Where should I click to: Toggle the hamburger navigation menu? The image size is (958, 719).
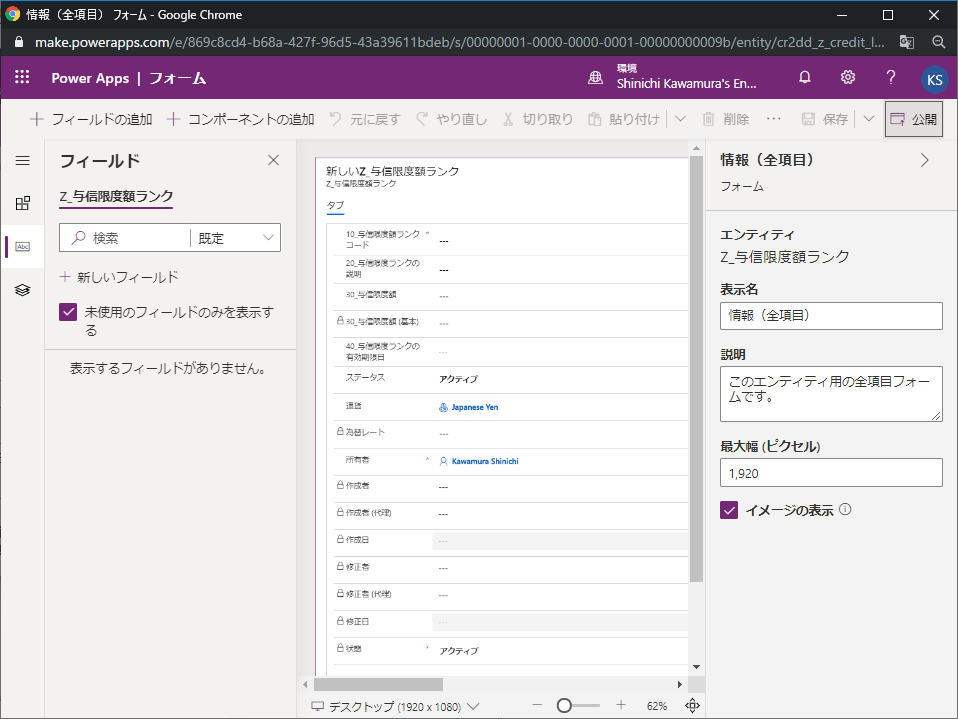click(23, 161)
